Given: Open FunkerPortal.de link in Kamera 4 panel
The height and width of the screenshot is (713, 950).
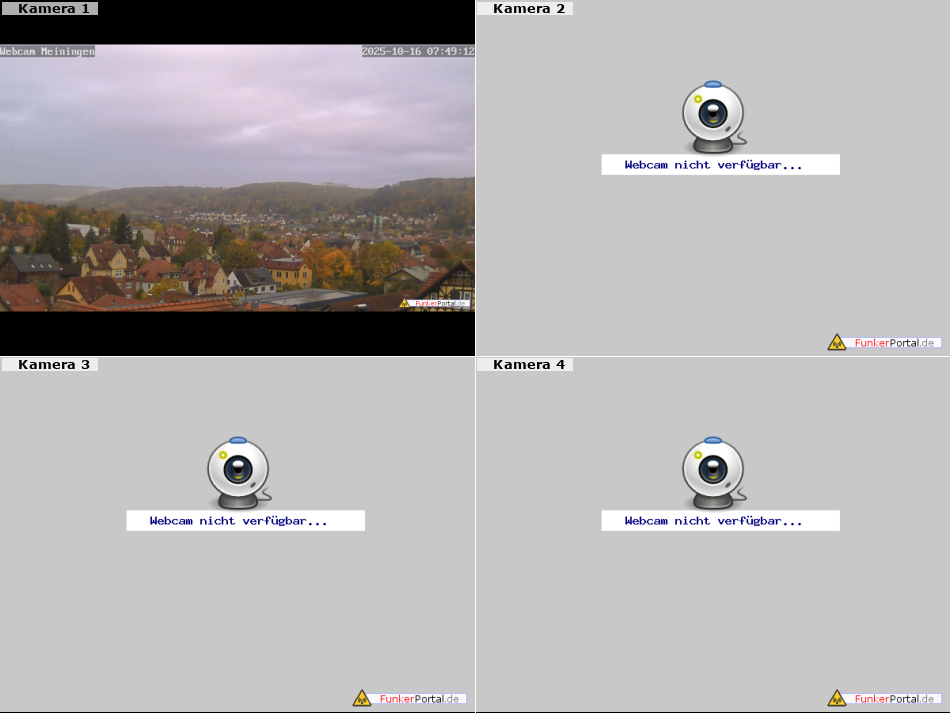Looking at the screenshot, I should tap(895, 698).
